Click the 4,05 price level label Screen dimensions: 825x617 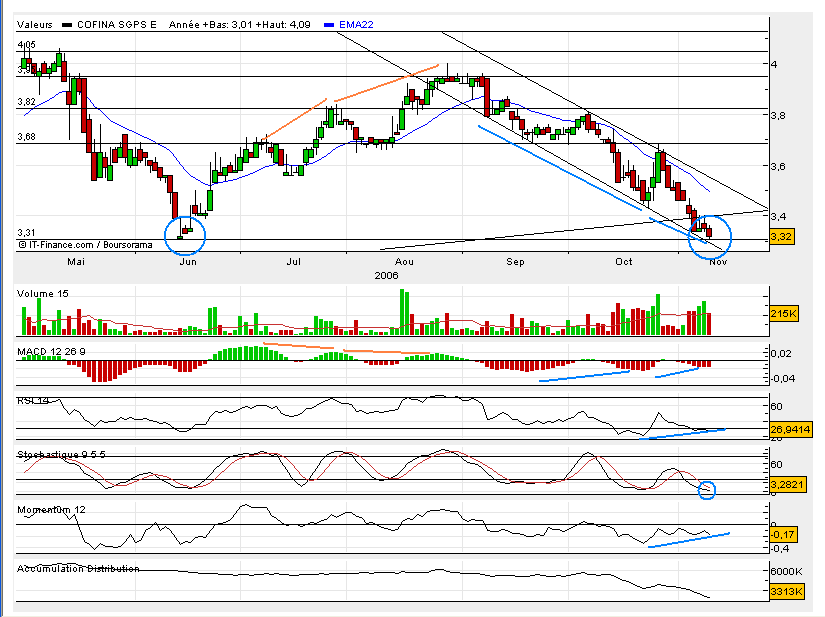[x=26, y=45]
